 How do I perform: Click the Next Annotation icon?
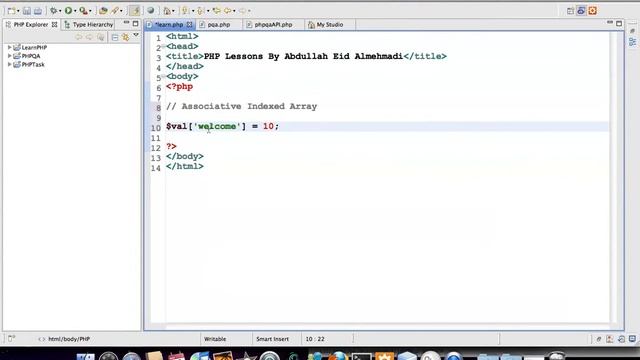pyautogui.click(x=185, y=11)
